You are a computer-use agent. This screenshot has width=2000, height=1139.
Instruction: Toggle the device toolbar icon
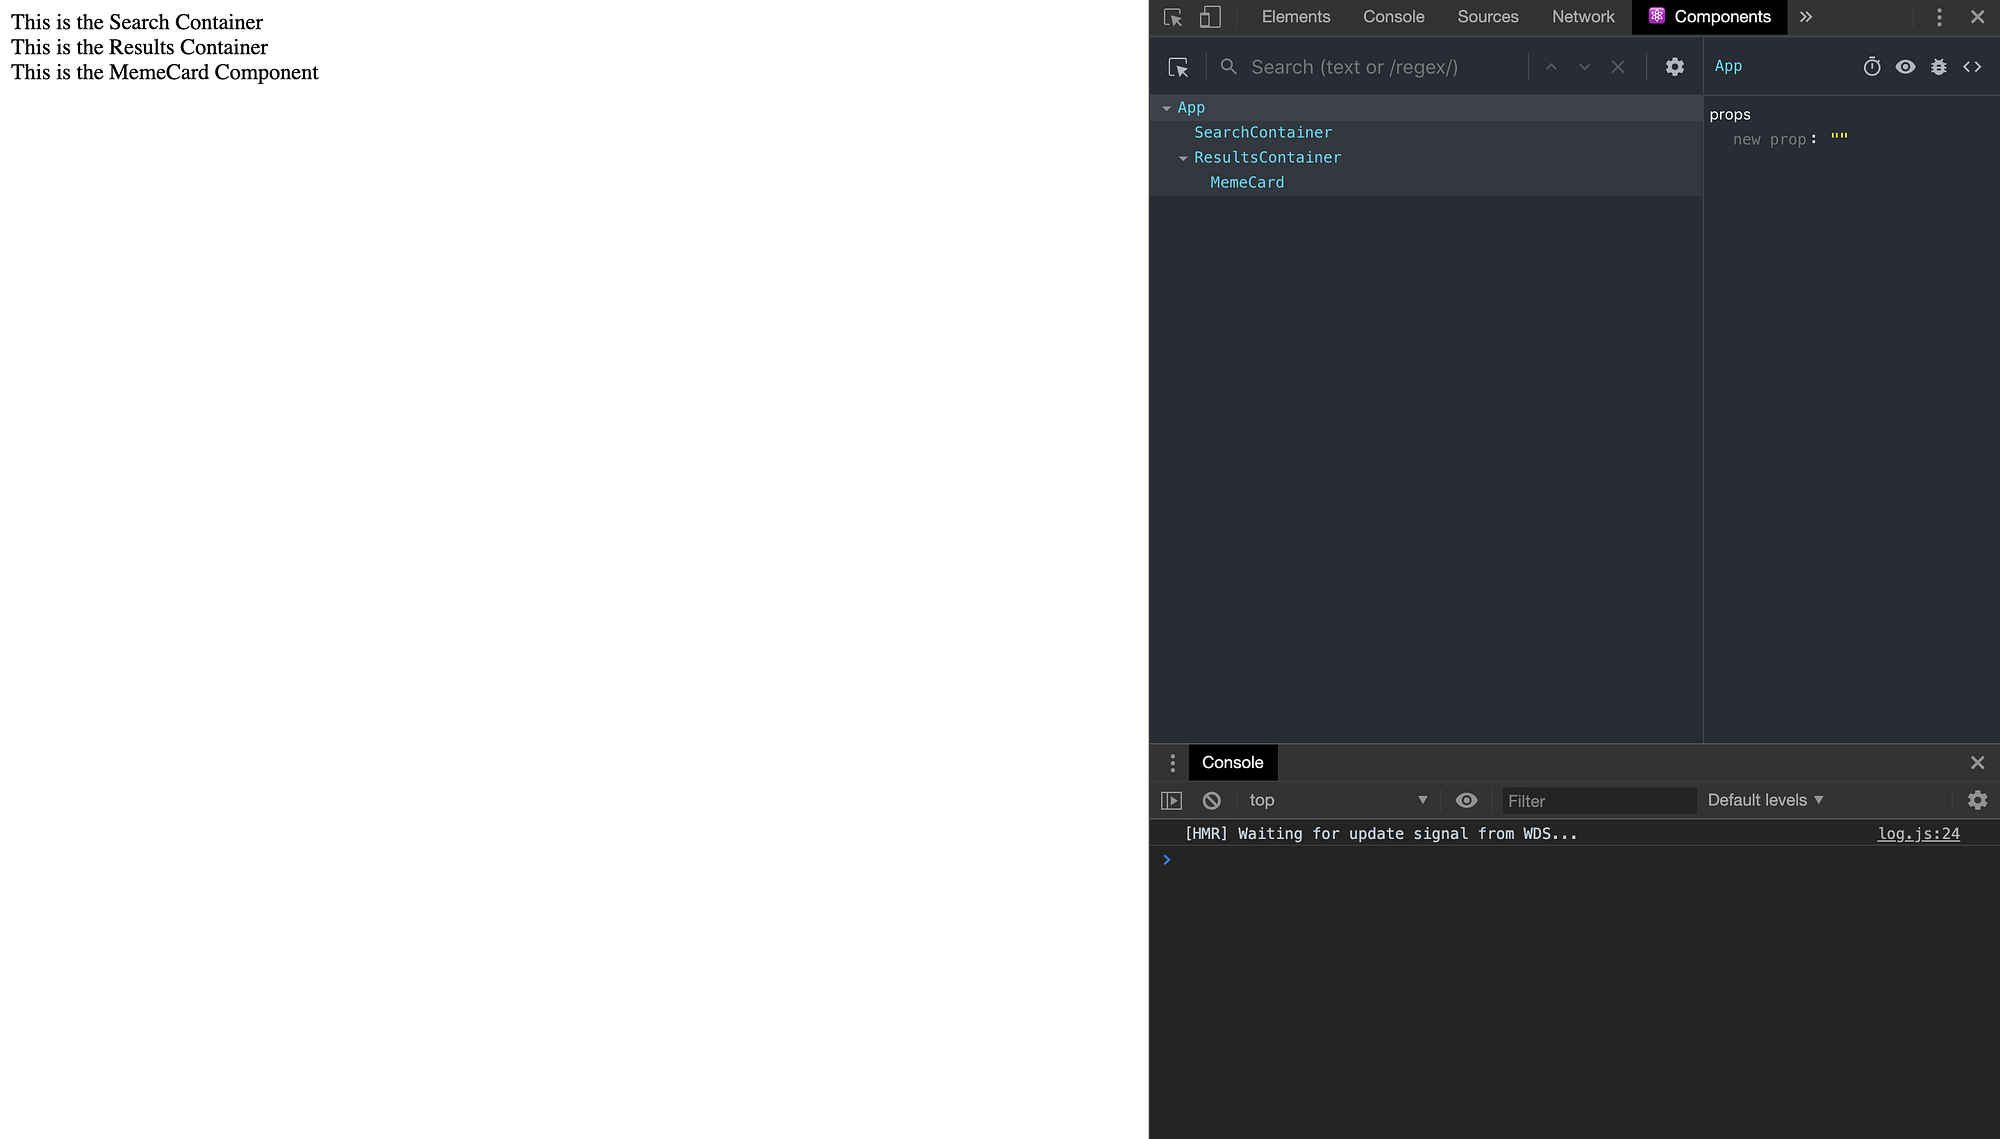[1210, 17]
